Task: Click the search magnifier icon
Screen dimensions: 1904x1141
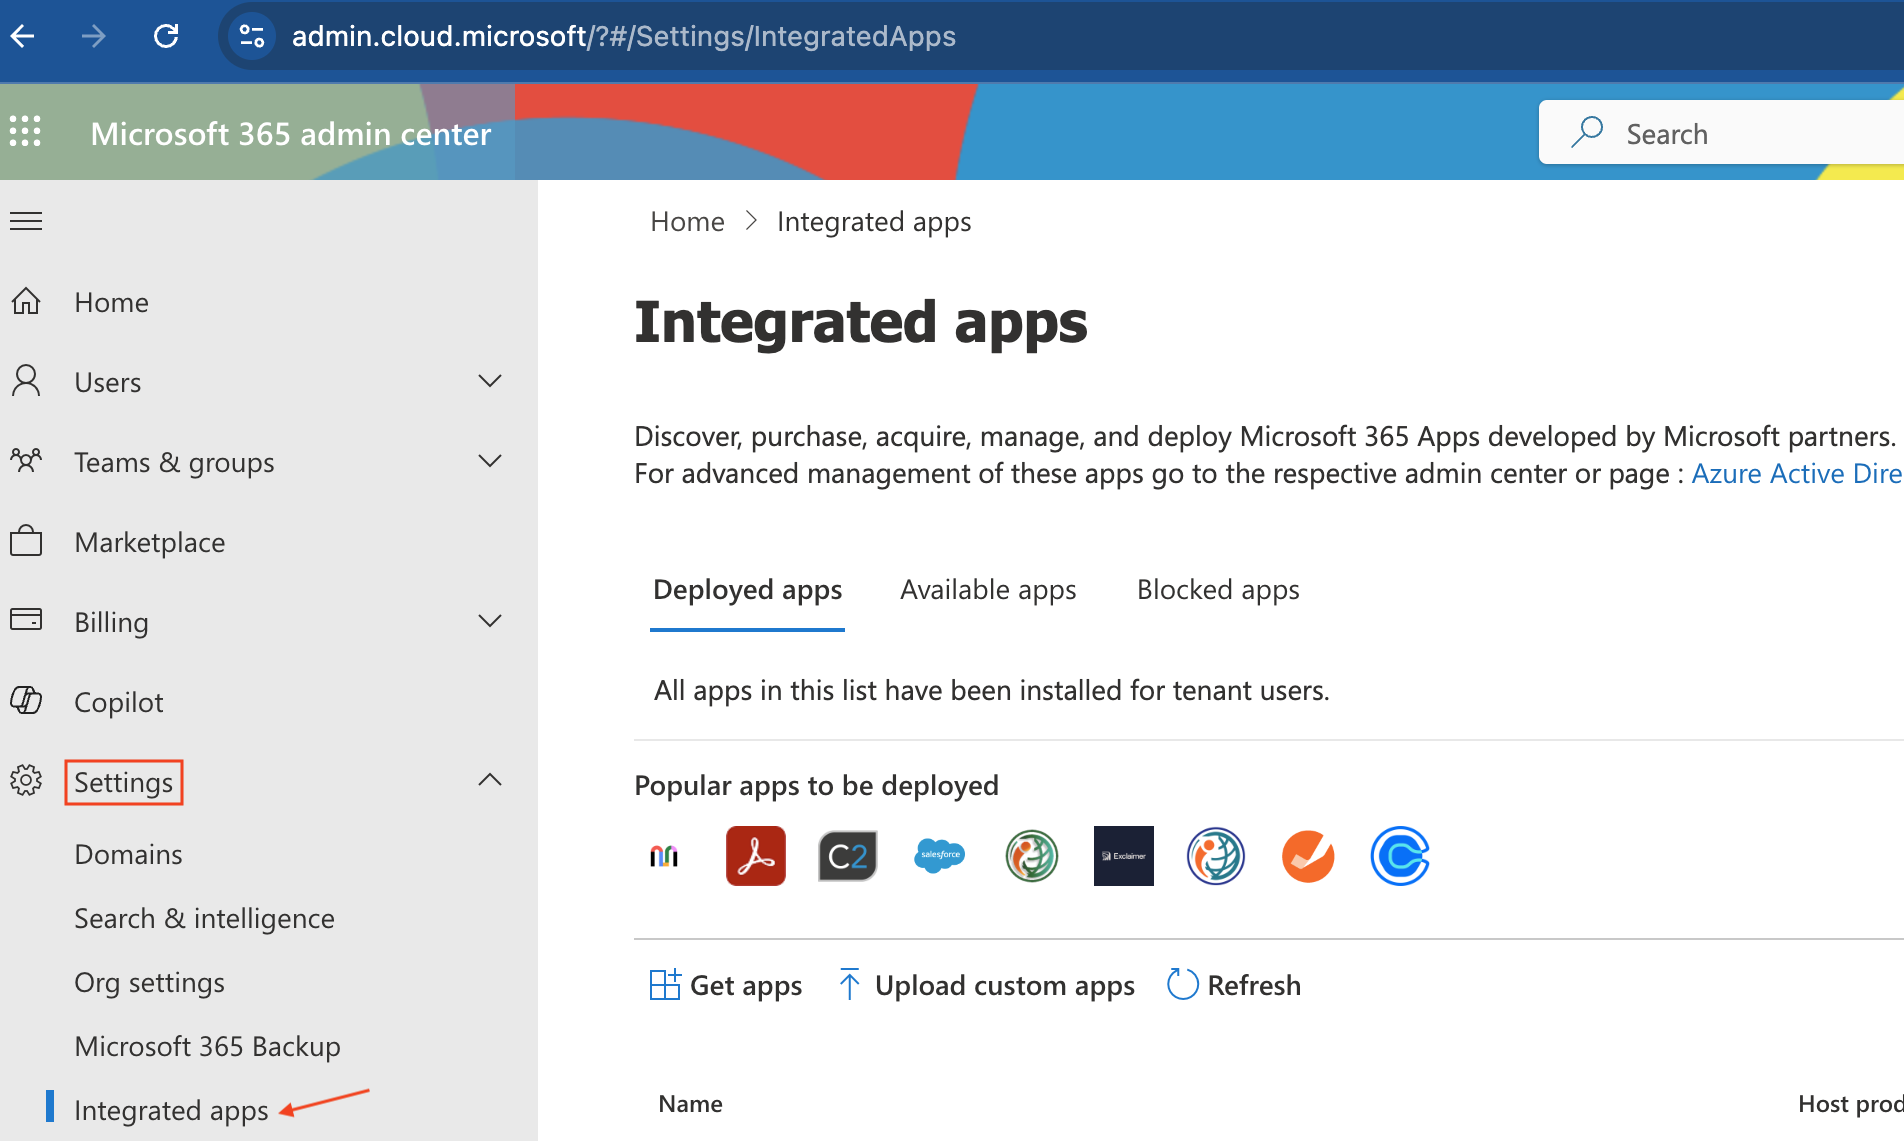Action: click(x=1587, y=132)
